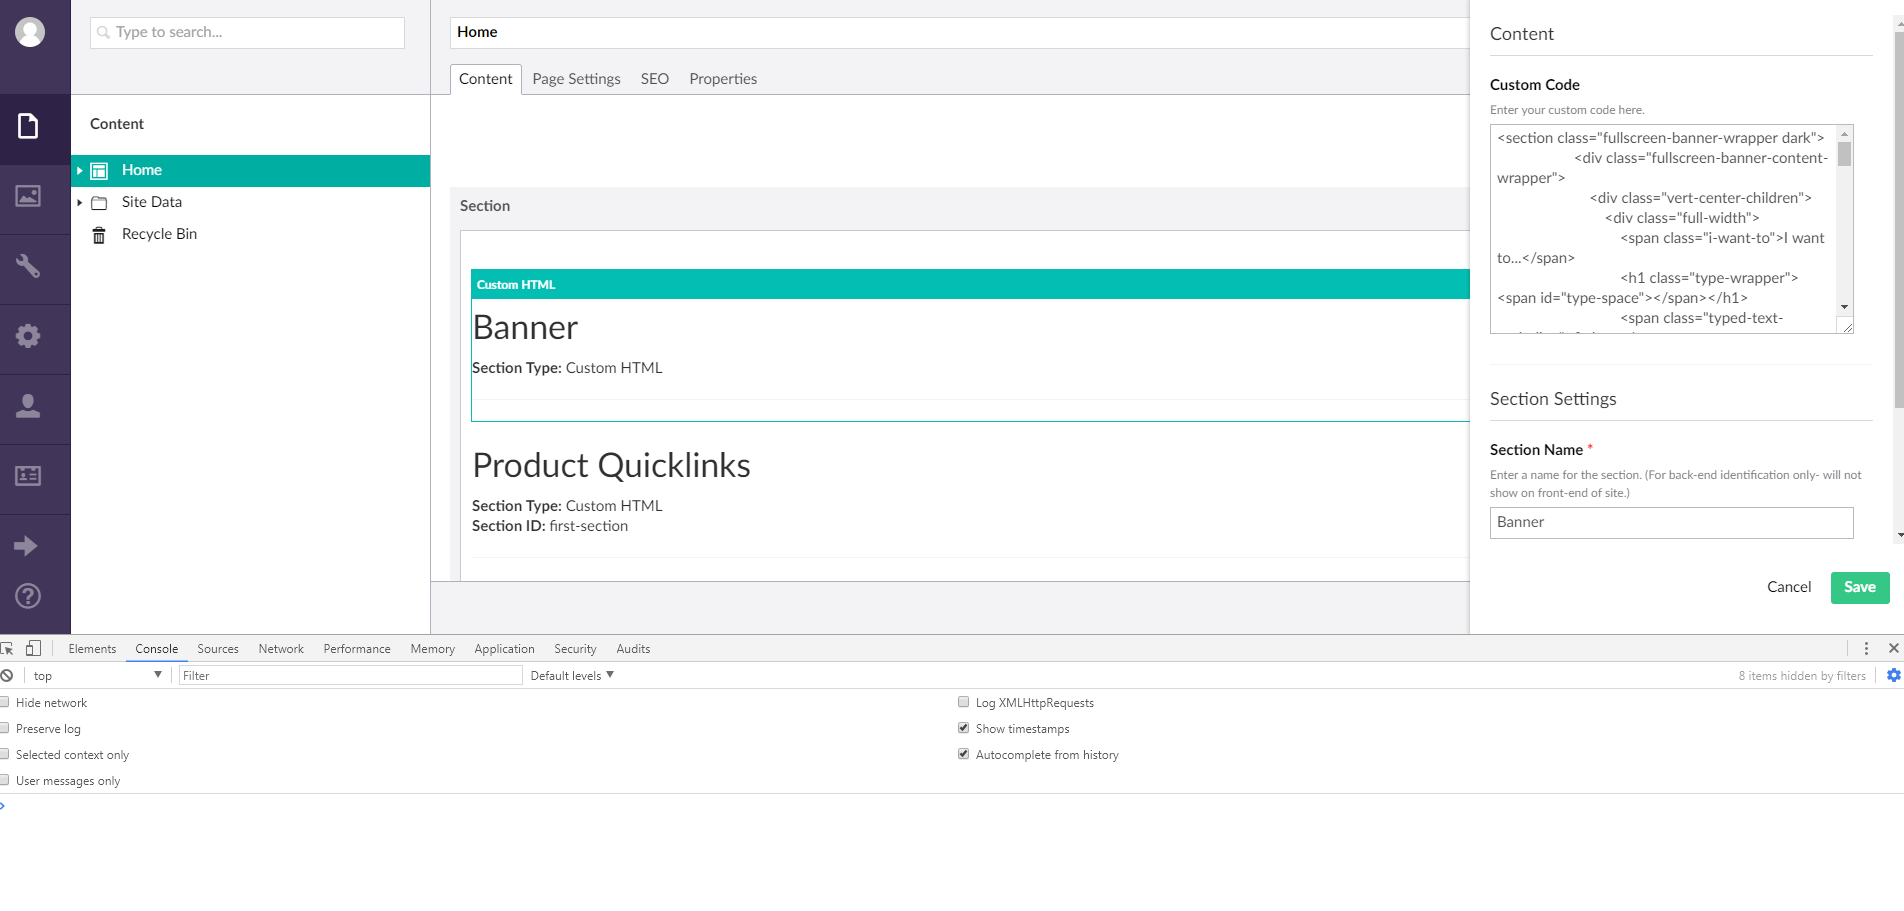The height and width of the screenshot is (911, 1904).
Task: Open the top context dropdown
Action: click(97, 676)
